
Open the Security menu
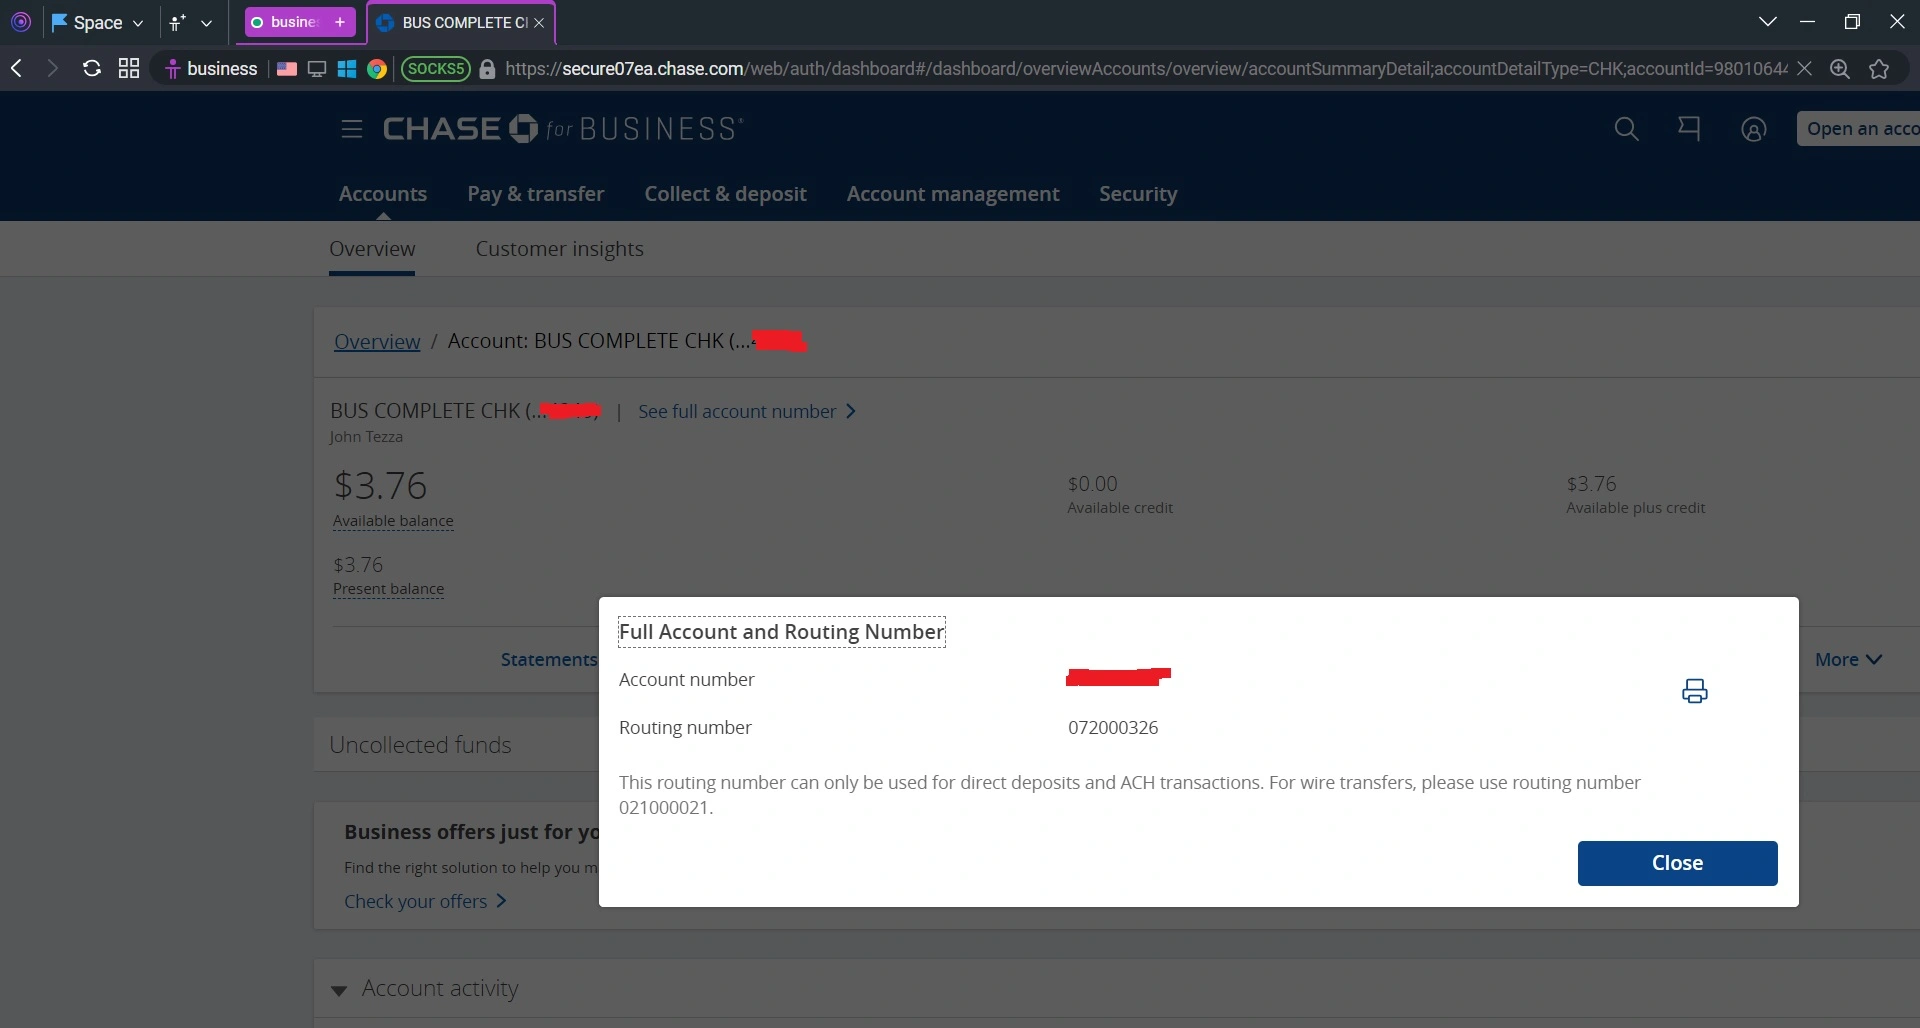[x=1138, y=194]
